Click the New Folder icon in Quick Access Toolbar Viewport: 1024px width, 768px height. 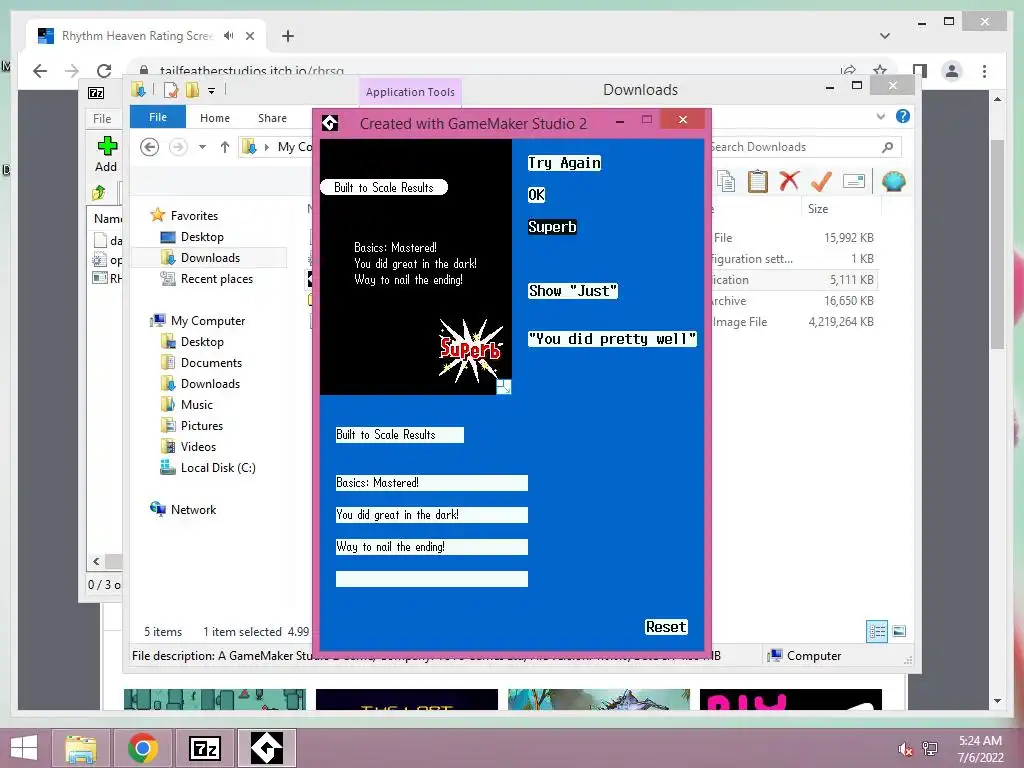192,90
